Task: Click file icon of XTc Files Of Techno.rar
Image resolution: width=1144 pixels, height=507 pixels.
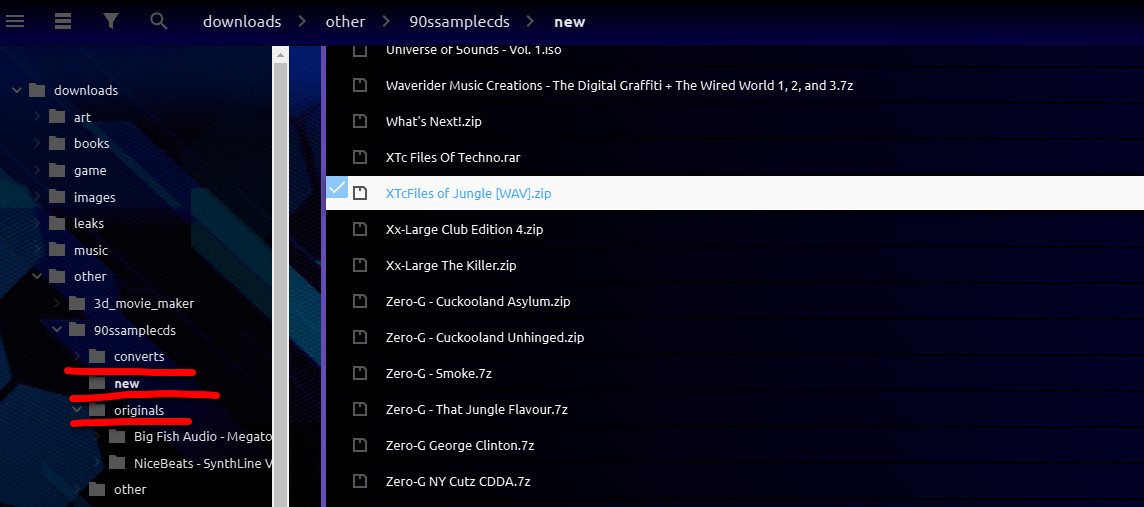Action: coord(360,157)
